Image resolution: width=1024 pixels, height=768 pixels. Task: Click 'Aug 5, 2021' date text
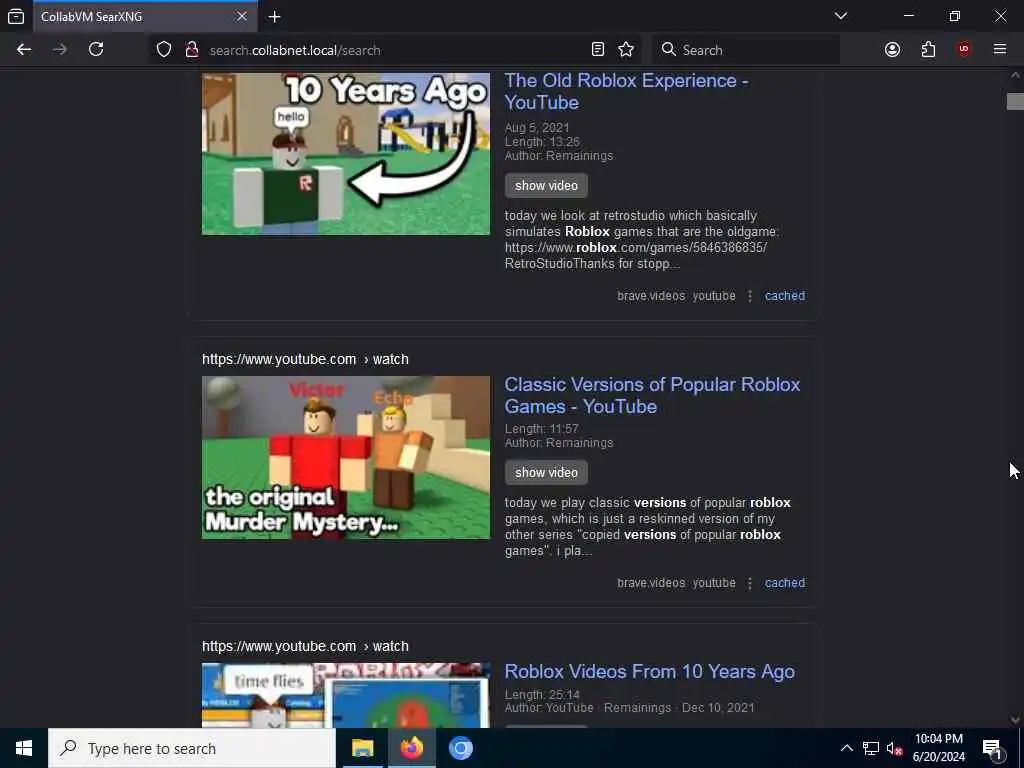point(537,127)
